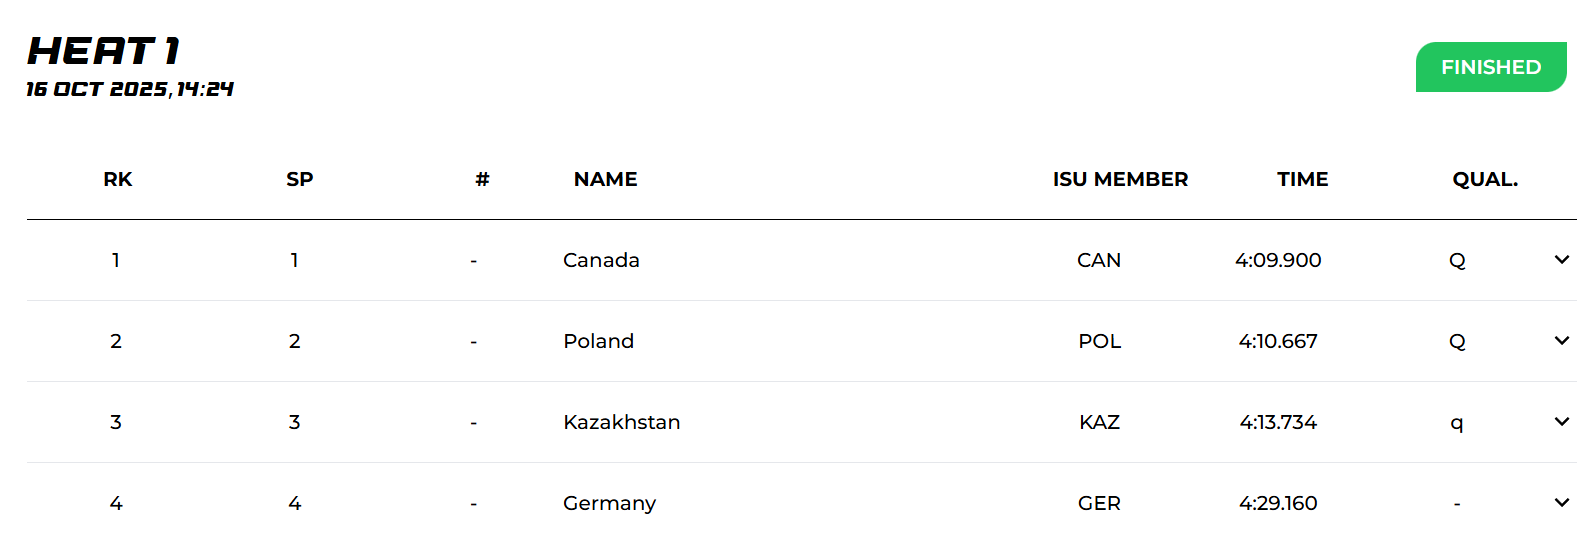The image size is (1596, 560).
Task: Expand the Poland row chevron
Action: pos(1561,341)
